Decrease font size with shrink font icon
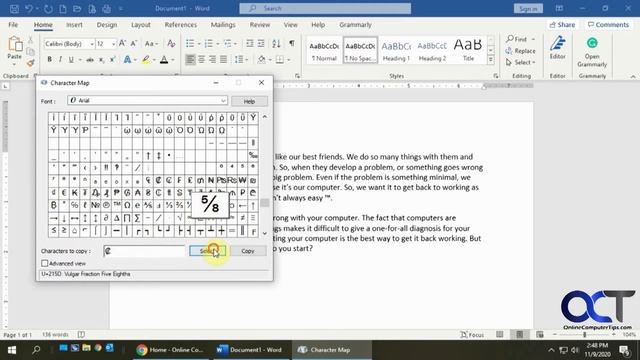The width and height of the screenshot is (640, 360). tap(133, 43)
